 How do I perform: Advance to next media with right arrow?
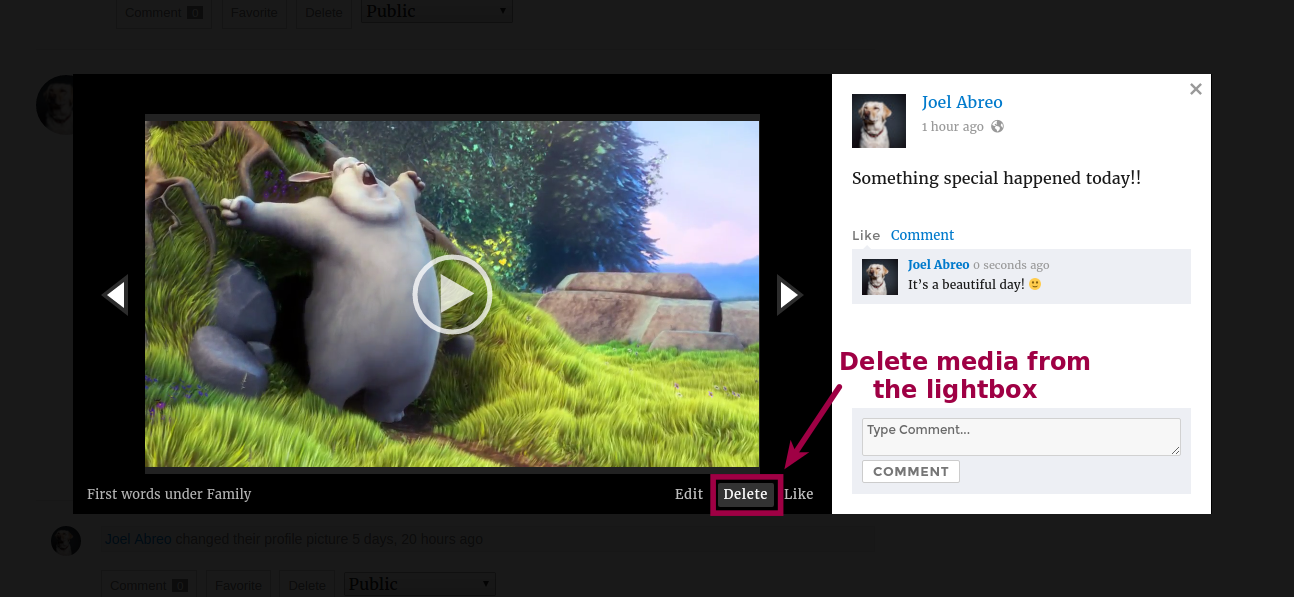point(789,295)
